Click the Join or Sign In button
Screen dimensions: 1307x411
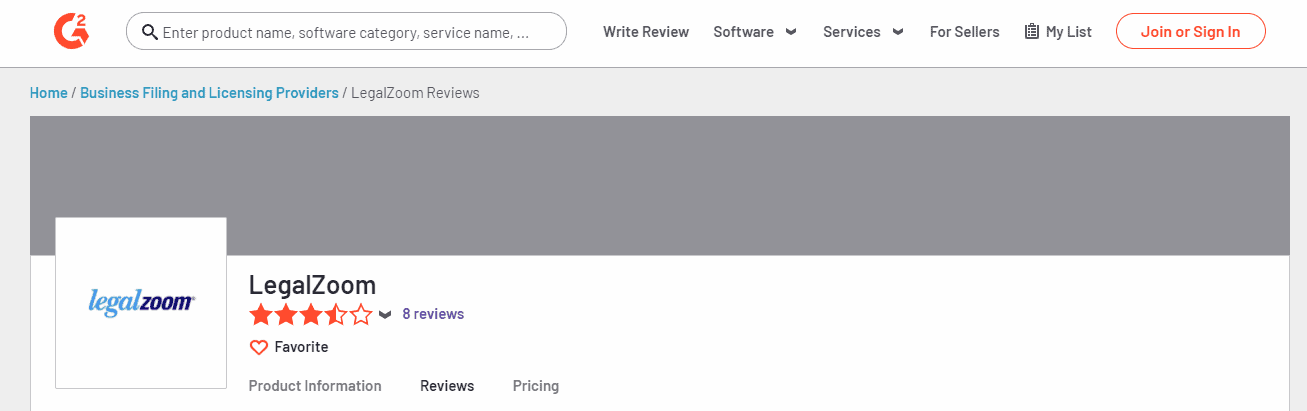coord(1190,31)
